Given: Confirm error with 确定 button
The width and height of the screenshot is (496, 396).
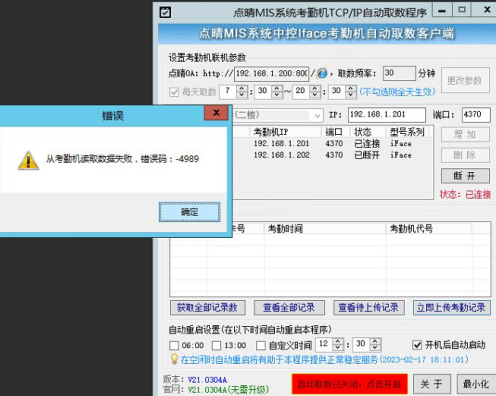Looking at the screenshot, I should [x=189, y=212].
